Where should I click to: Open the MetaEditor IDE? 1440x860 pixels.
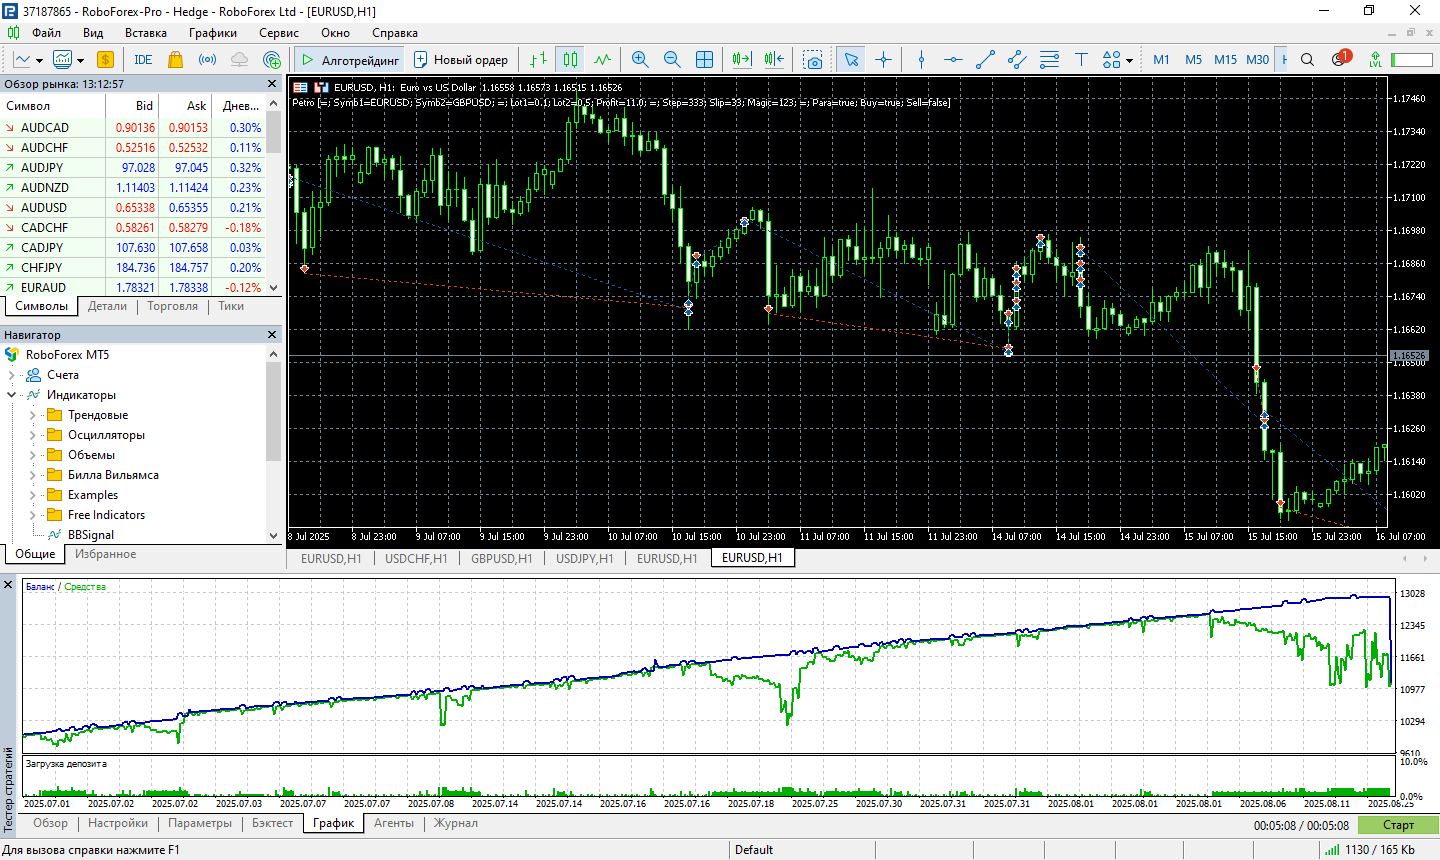[143, 60]
